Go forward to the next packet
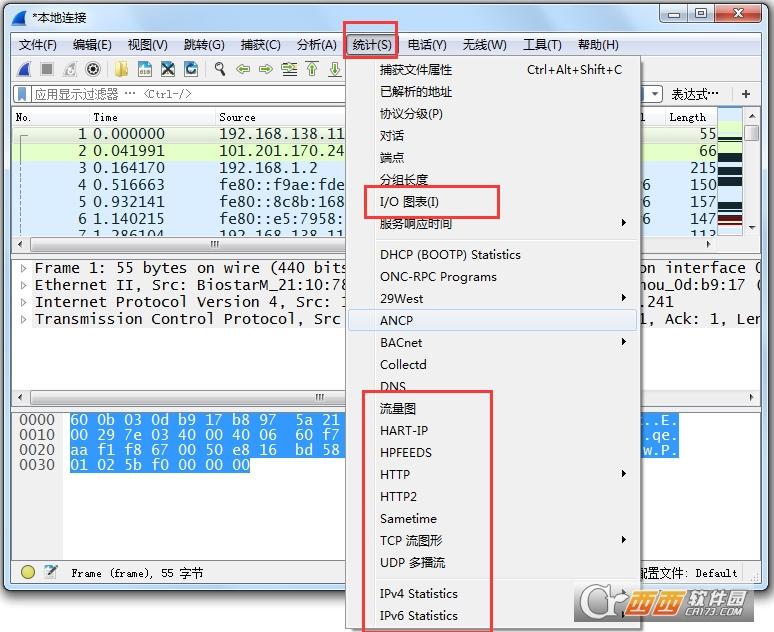 tap(266, 69)
